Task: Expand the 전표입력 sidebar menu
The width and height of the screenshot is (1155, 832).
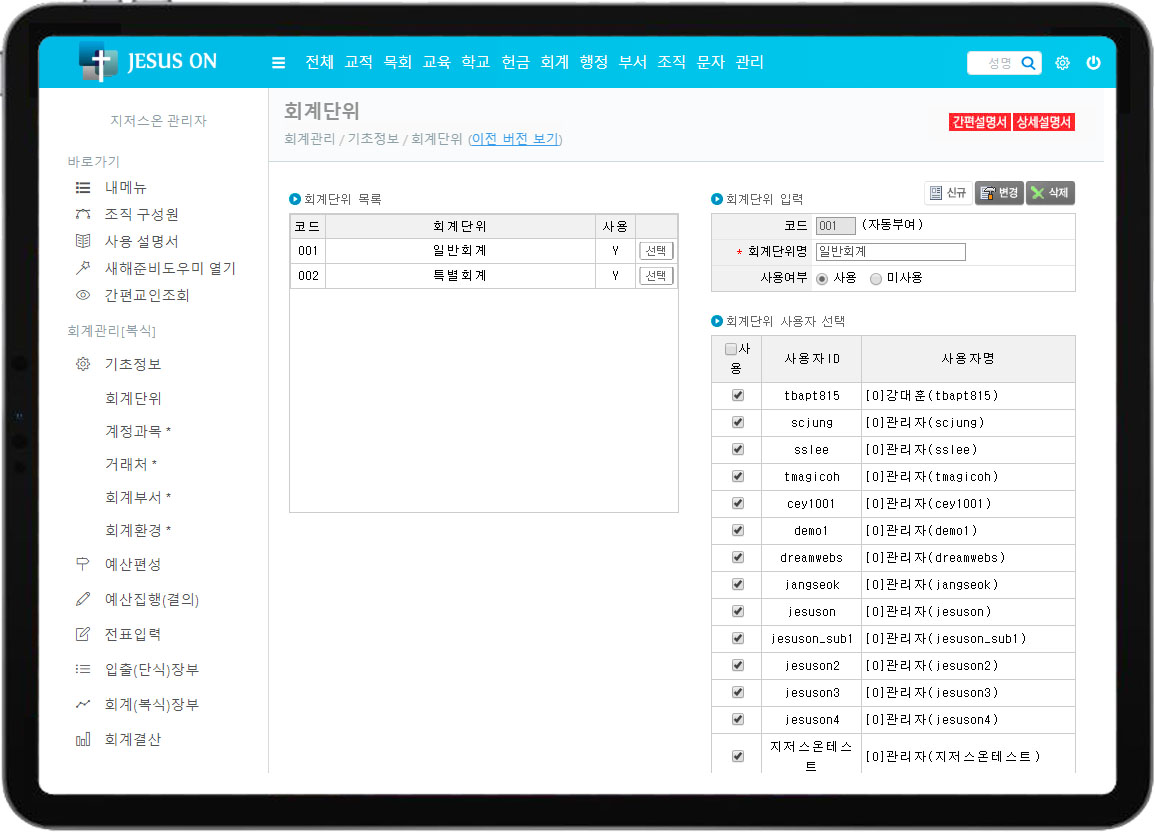Action: 132,634
